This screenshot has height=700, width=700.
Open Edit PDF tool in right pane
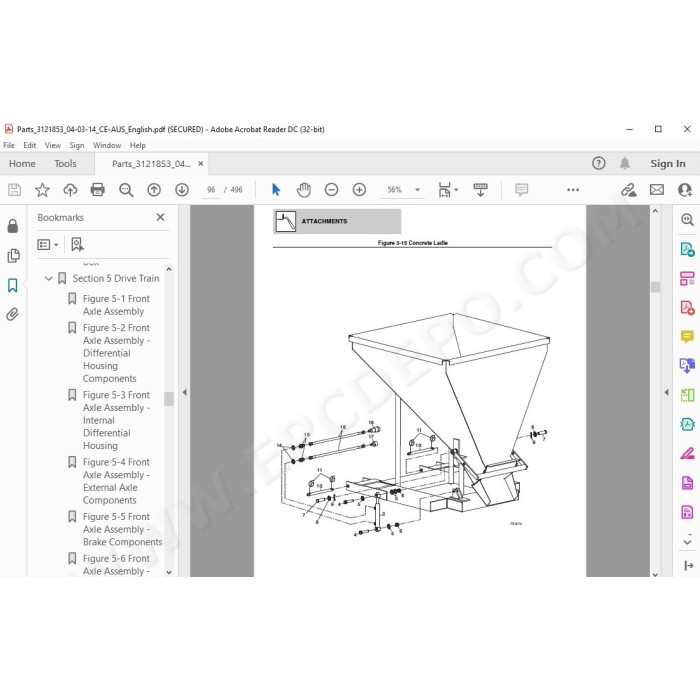(687, 279)
